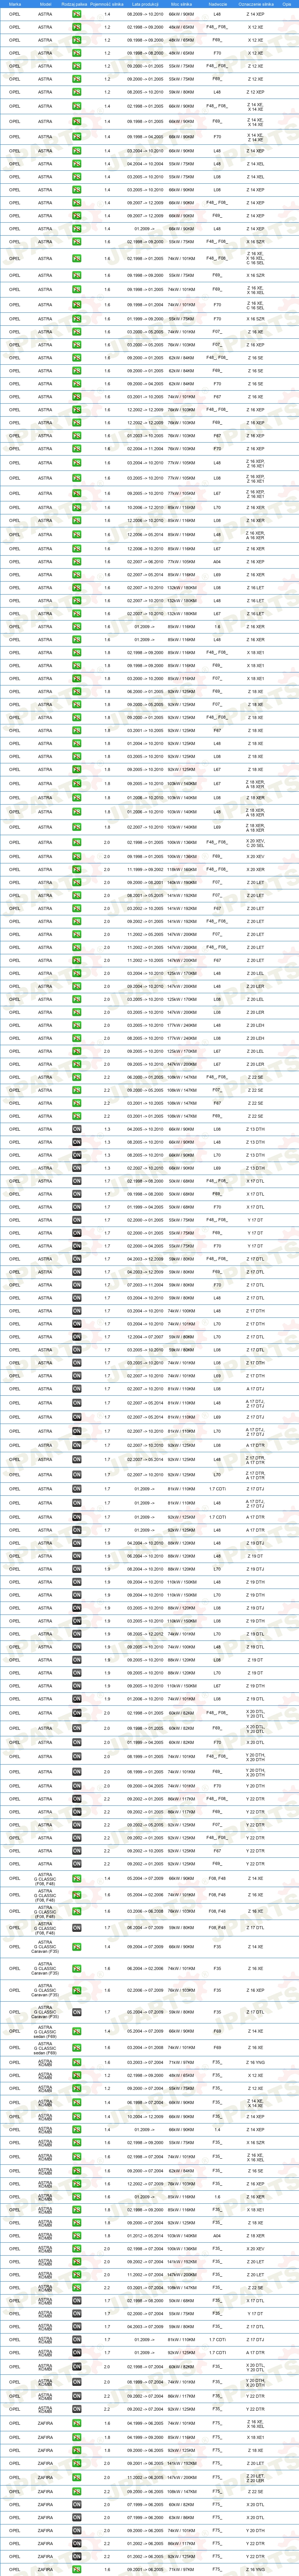299x2576 pixels.
Task: Click the ON diesel icon in the Astra Z 13 DTH L69 row
Action: coord(77,1168)
